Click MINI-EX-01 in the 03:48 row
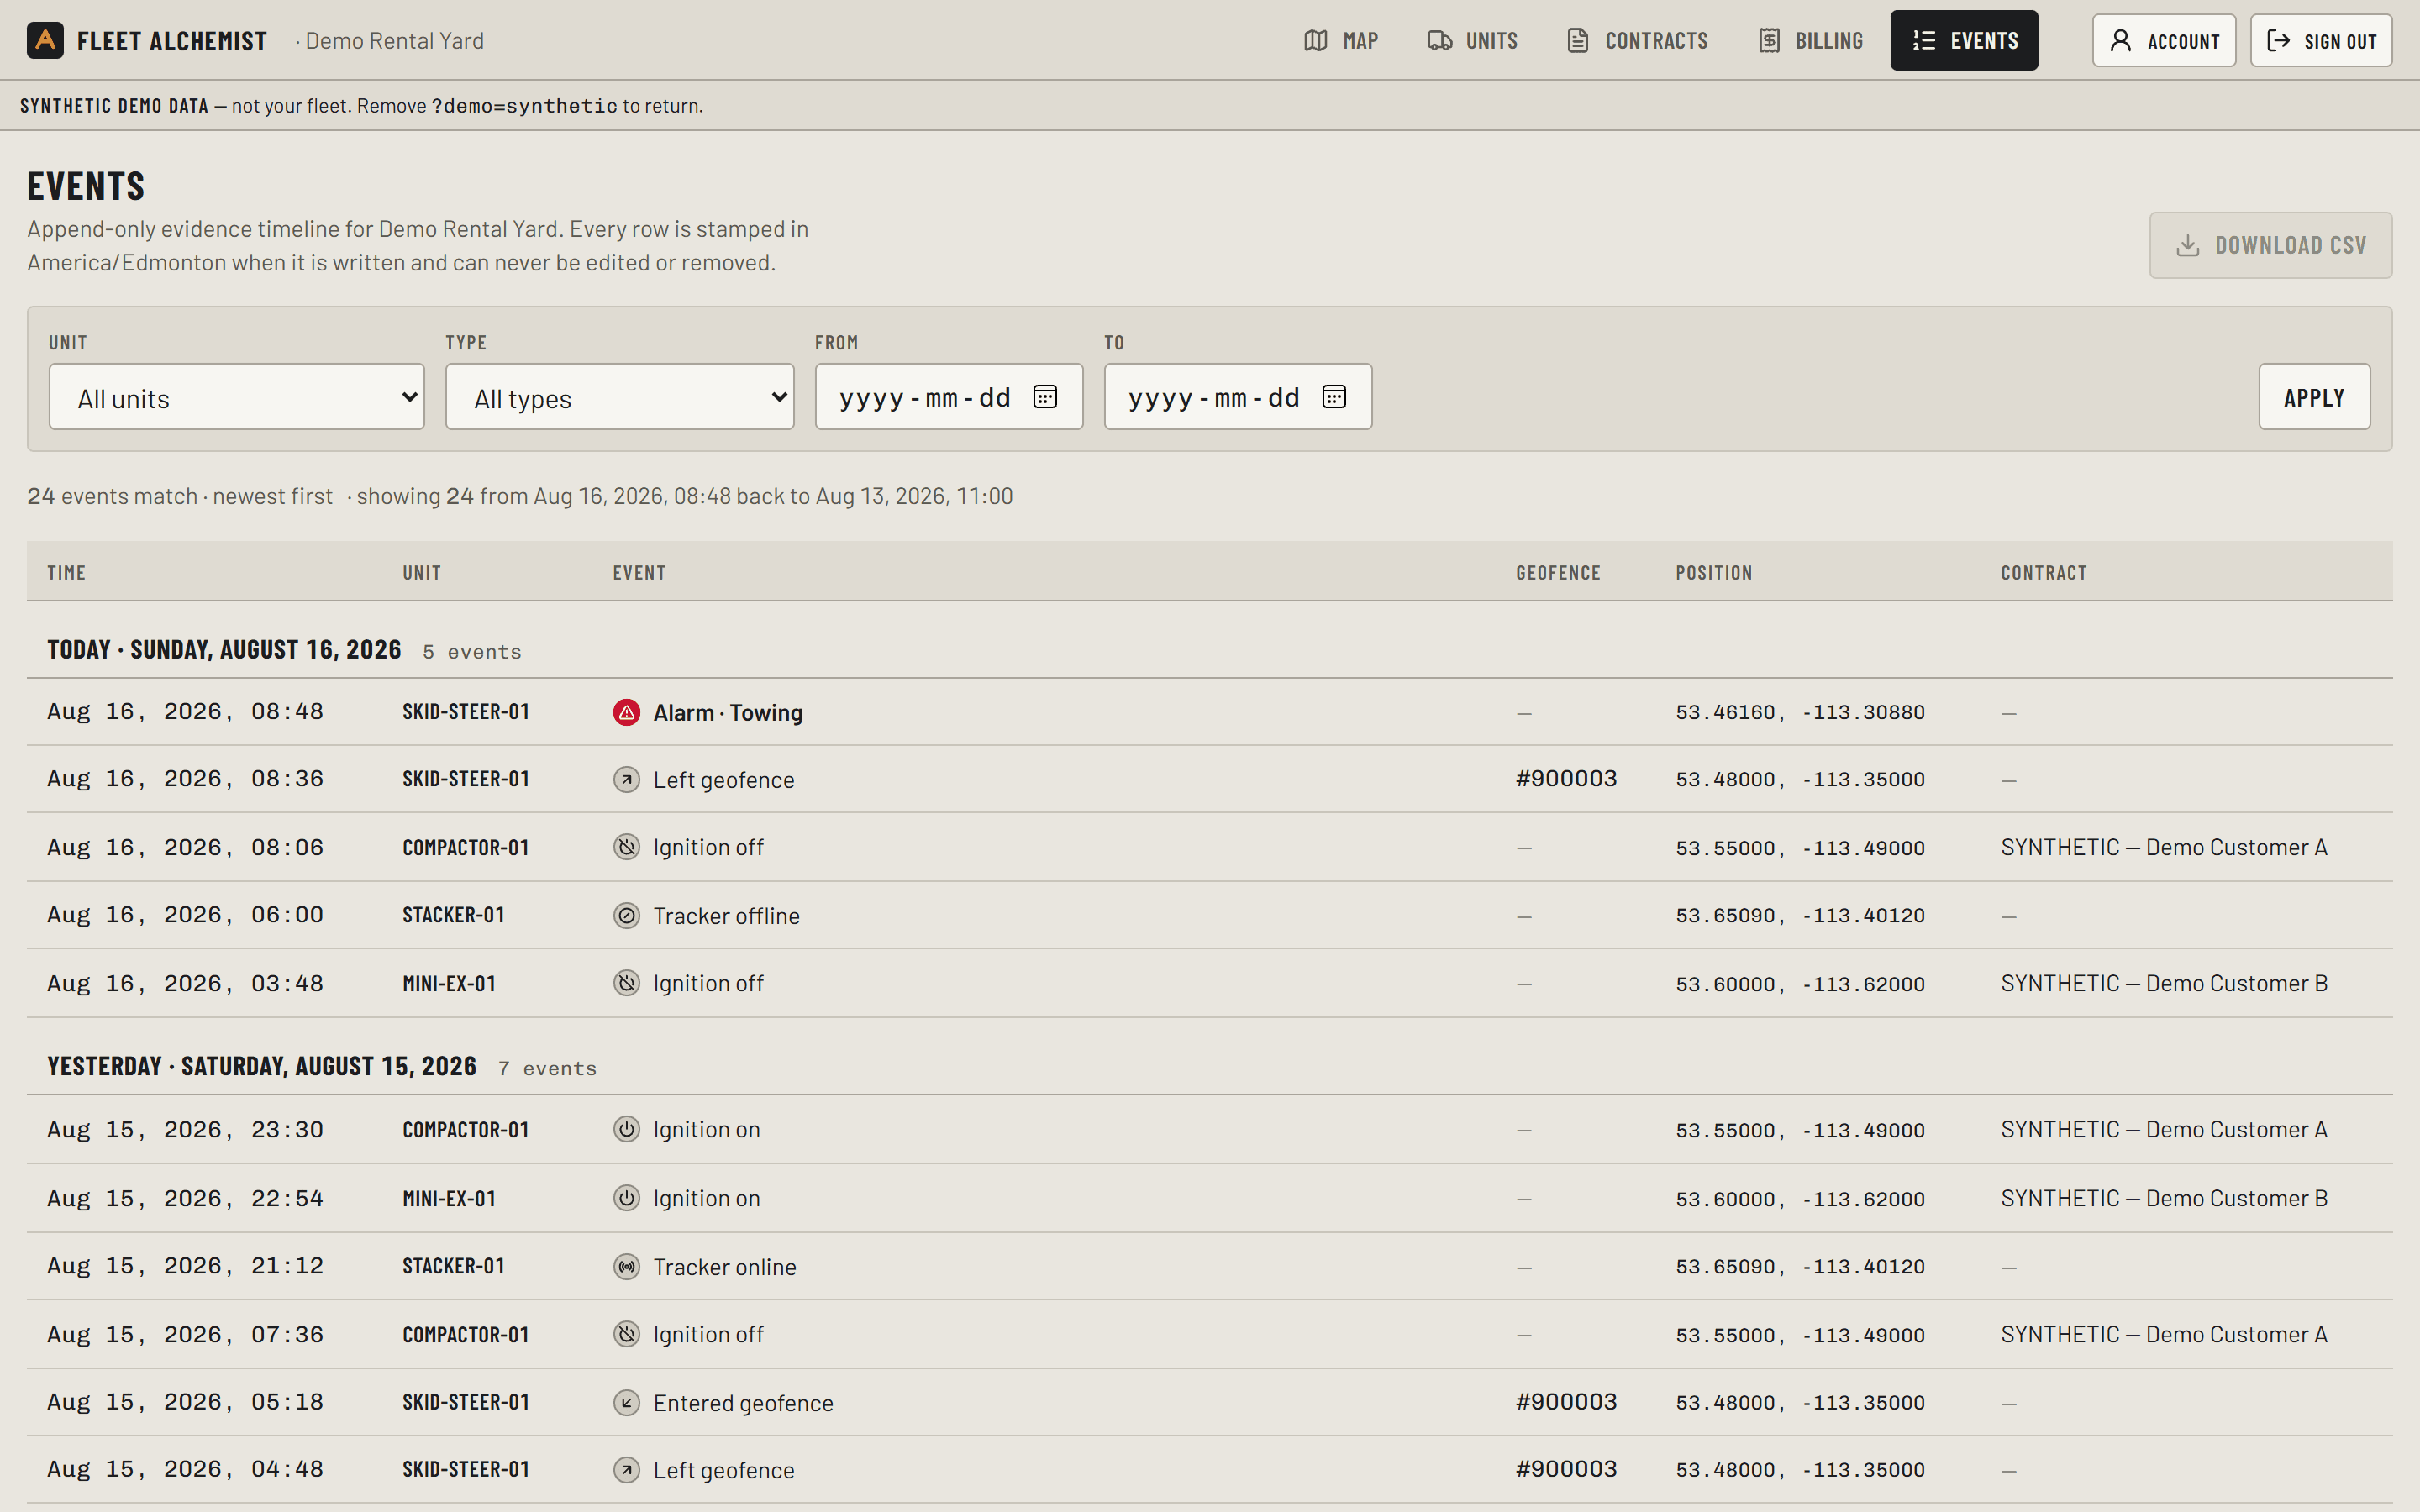2420x1512 pixels. (449, 984)
